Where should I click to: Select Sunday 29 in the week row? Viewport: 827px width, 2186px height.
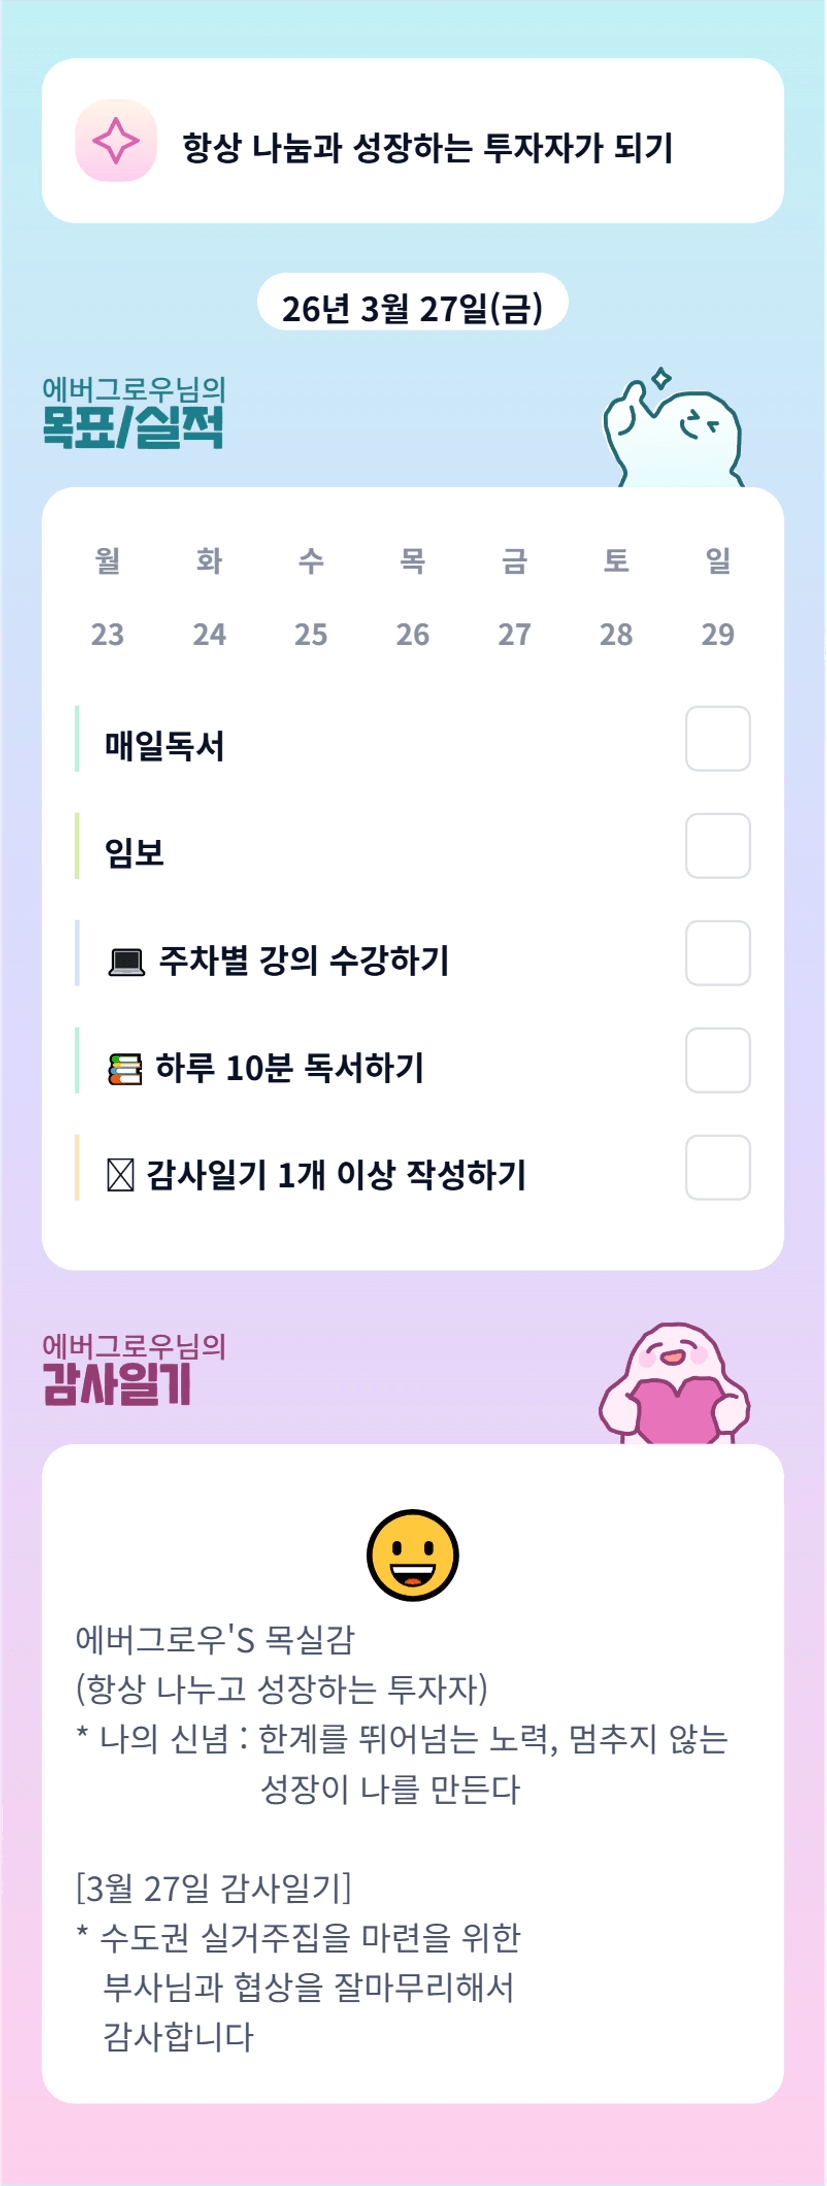click(717, 634)
